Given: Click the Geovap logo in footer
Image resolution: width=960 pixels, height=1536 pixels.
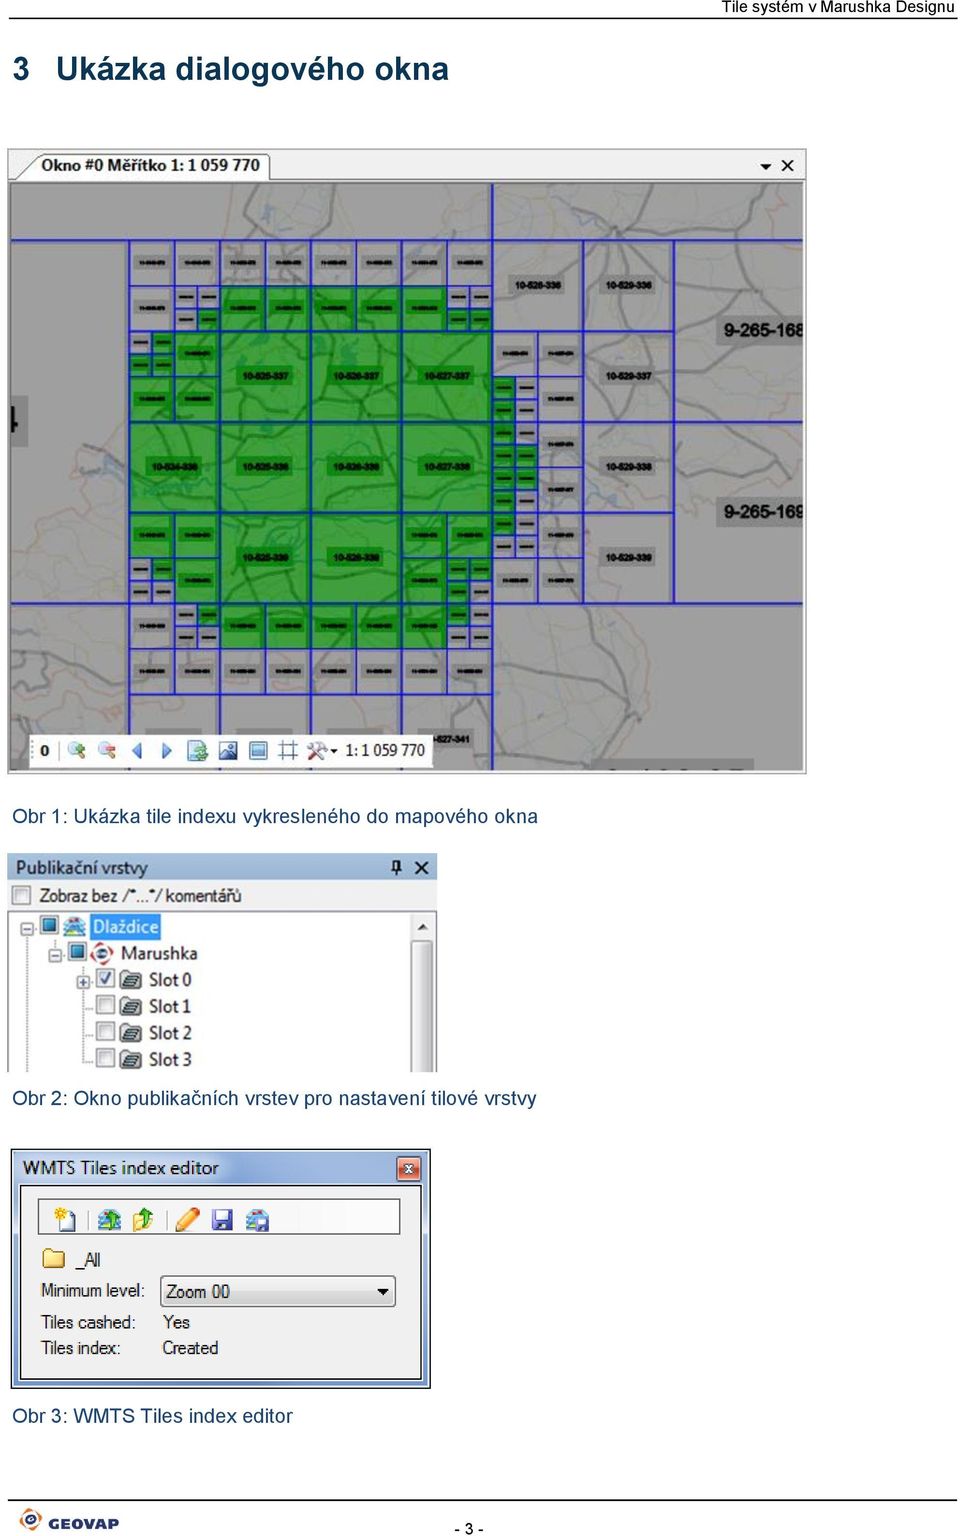Looking at the screenshot, I should [69, 1521].
